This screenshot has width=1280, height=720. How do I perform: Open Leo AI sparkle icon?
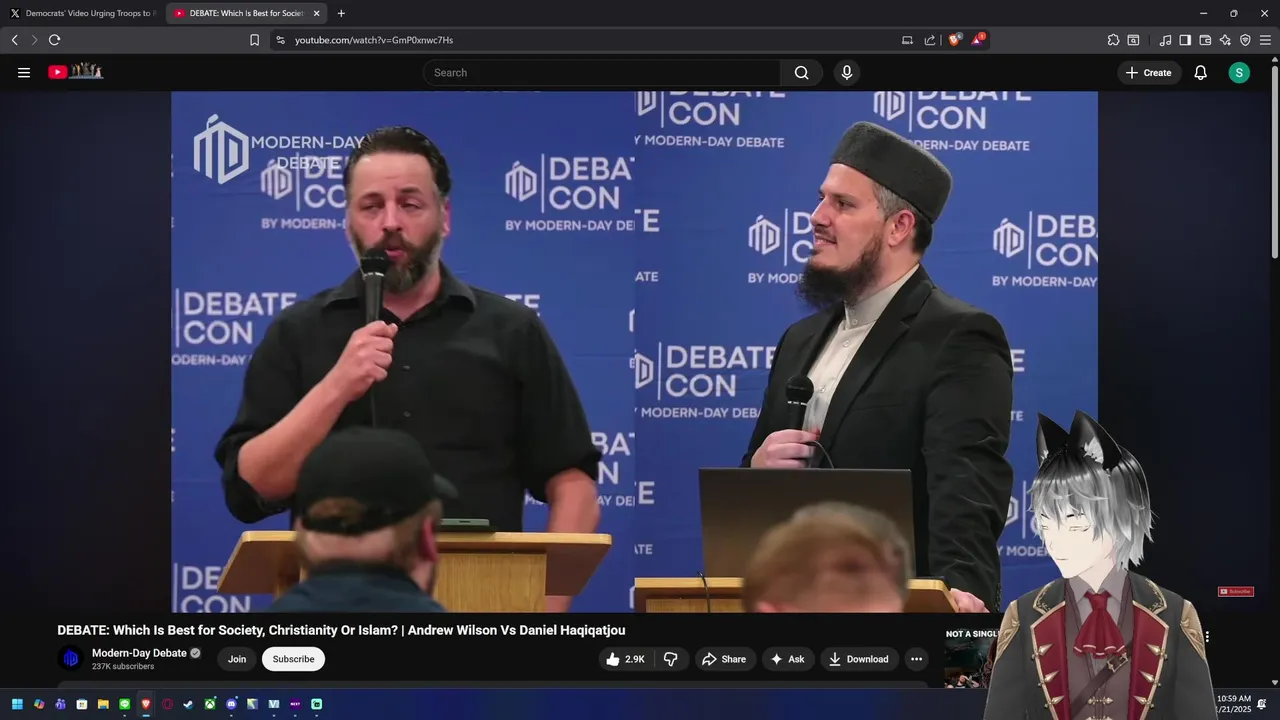pyautogui.click(x=1225, y=40)
